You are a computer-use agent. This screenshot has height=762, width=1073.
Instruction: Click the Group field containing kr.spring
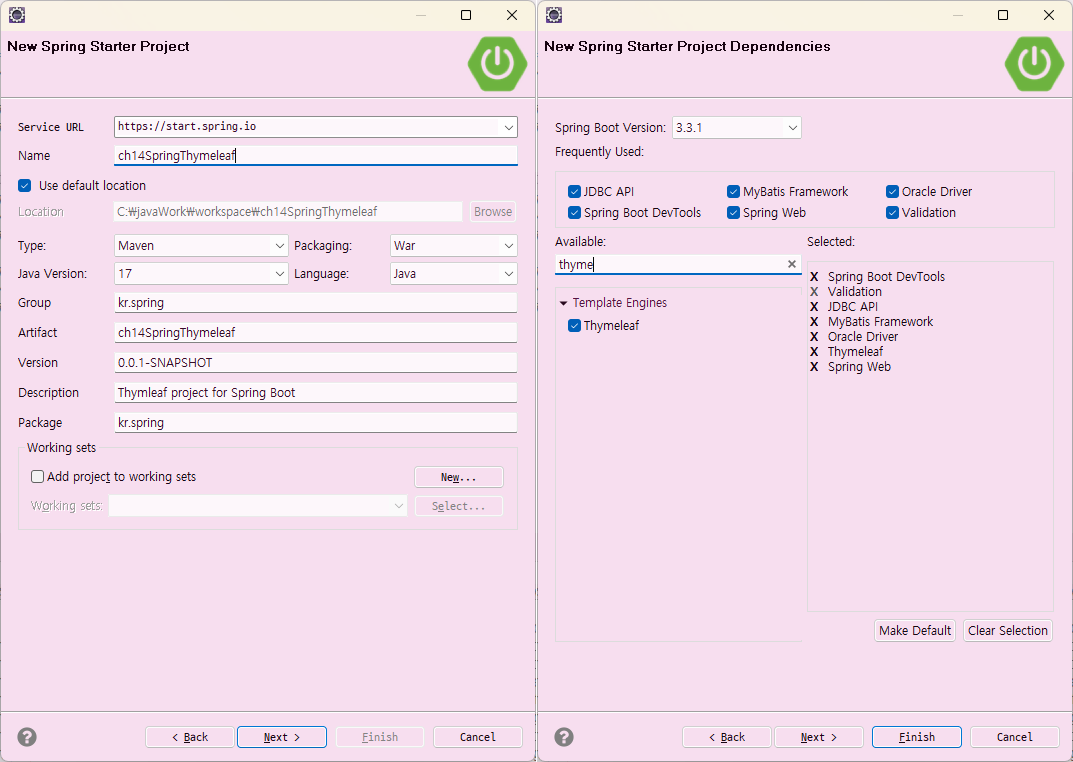coord(315,302)
